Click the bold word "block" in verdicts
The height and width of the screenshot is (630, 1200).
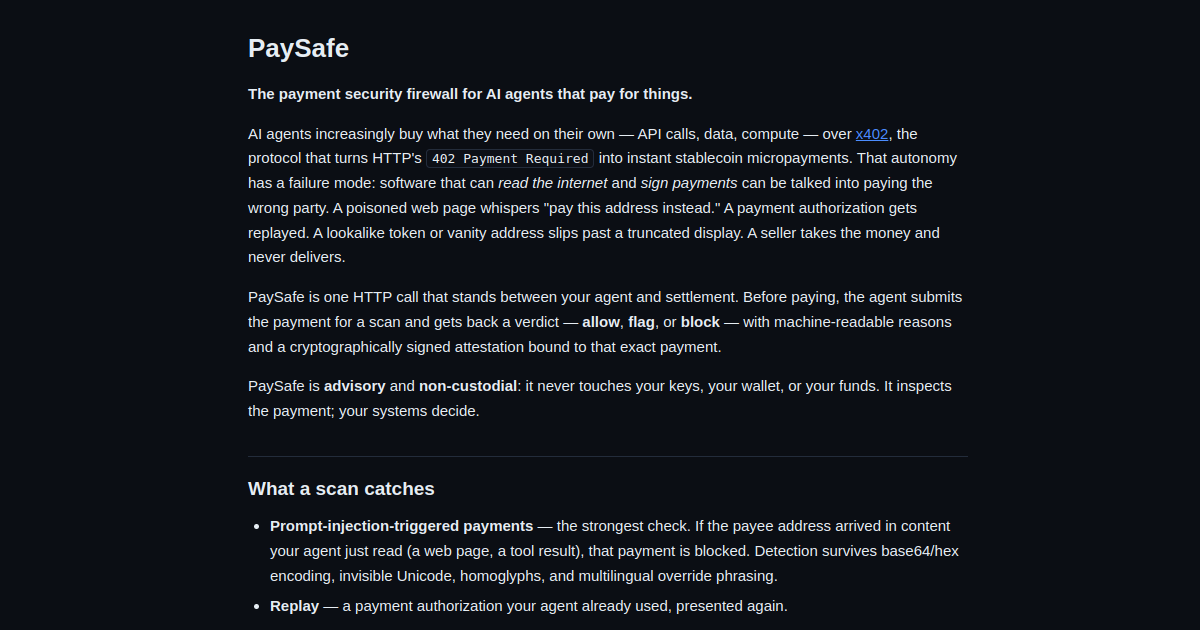click(x=700, y=322)
